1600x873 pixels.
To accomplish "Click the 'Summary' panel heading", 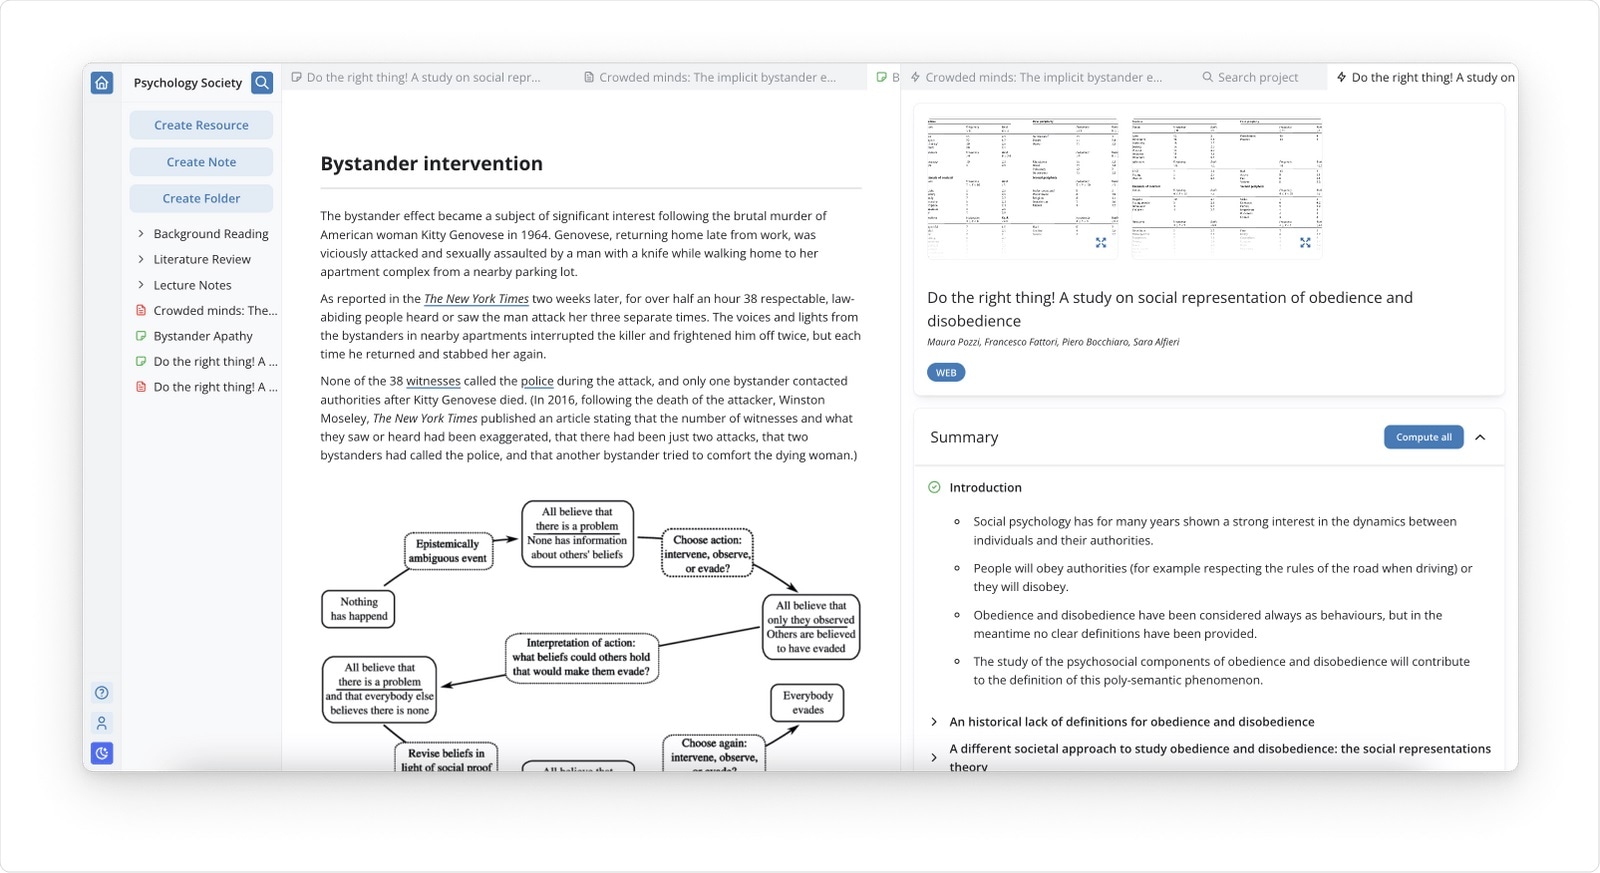I will tap(964, 437).
